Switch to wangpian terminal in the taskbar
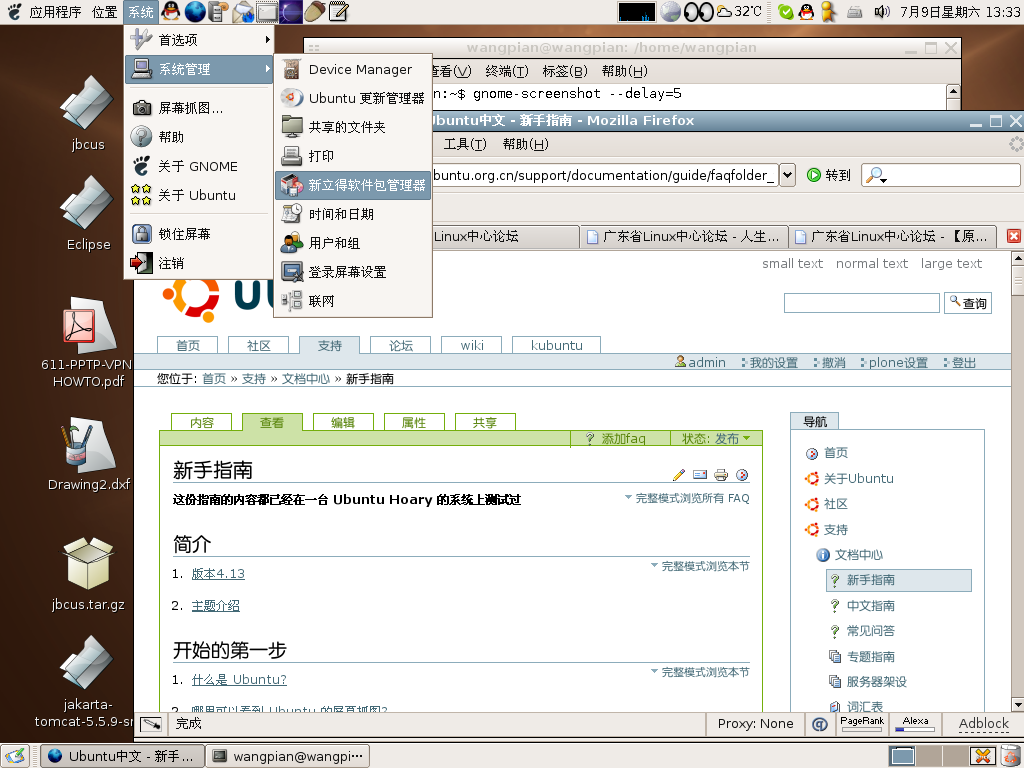1024x768 pixels. [x=288, y=756]
